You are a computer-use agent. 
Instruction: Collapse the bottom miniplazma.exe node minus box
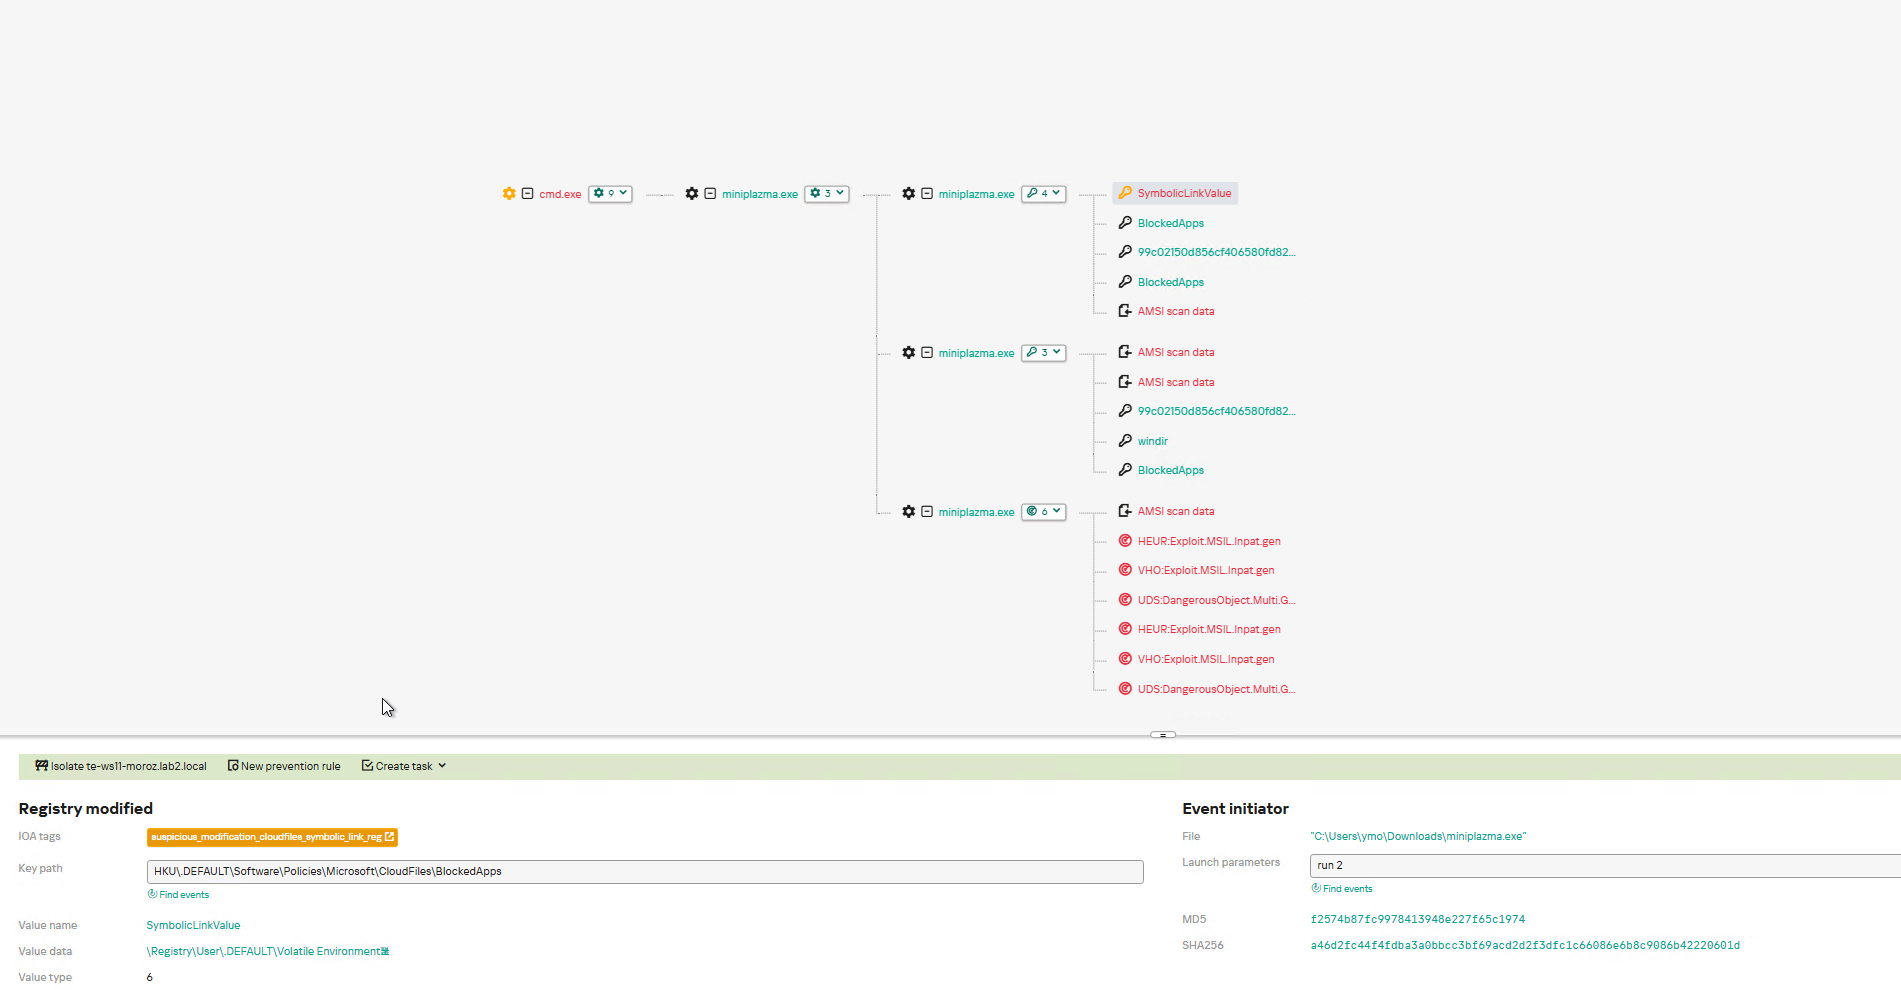click(x=927, y=512)
